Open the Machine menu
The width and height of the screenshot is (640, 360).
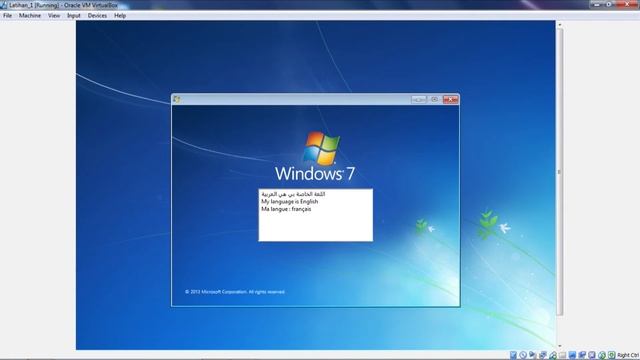pos(30,16)
